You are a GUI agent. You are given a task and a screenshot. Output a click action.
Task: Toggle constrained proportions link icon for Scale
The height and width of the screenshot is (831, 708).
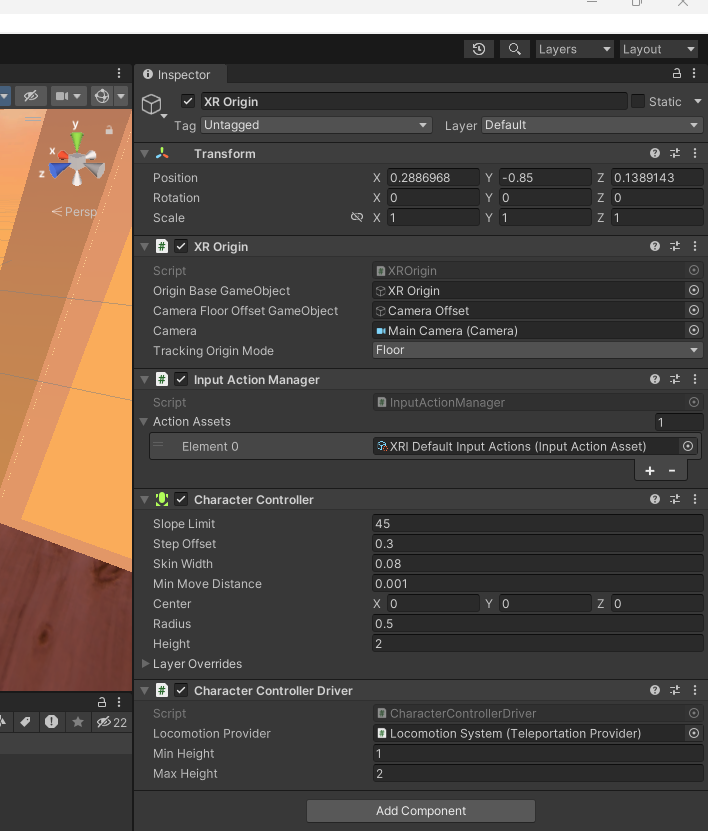click(x=357, y=218)
